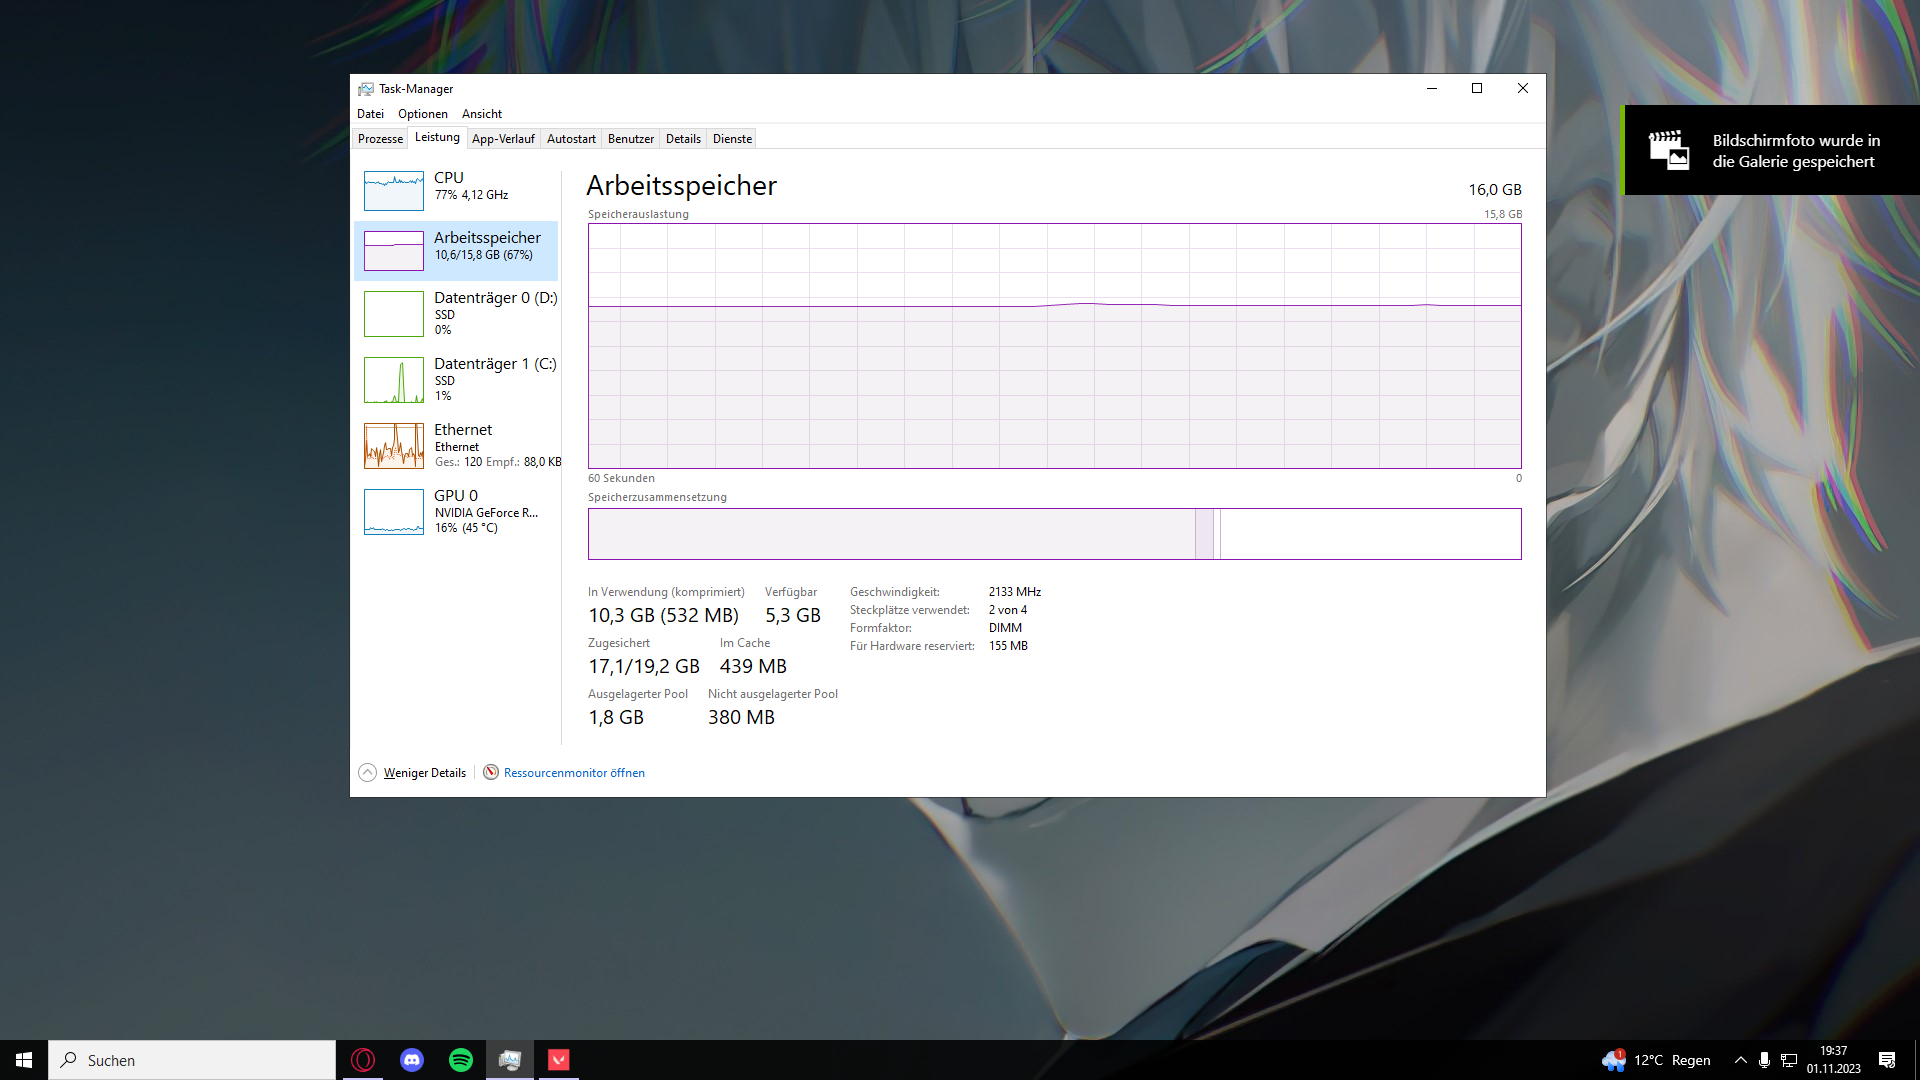
Task: Collapse view with Weniger Details chevron
Action: (x=367, y=773)
